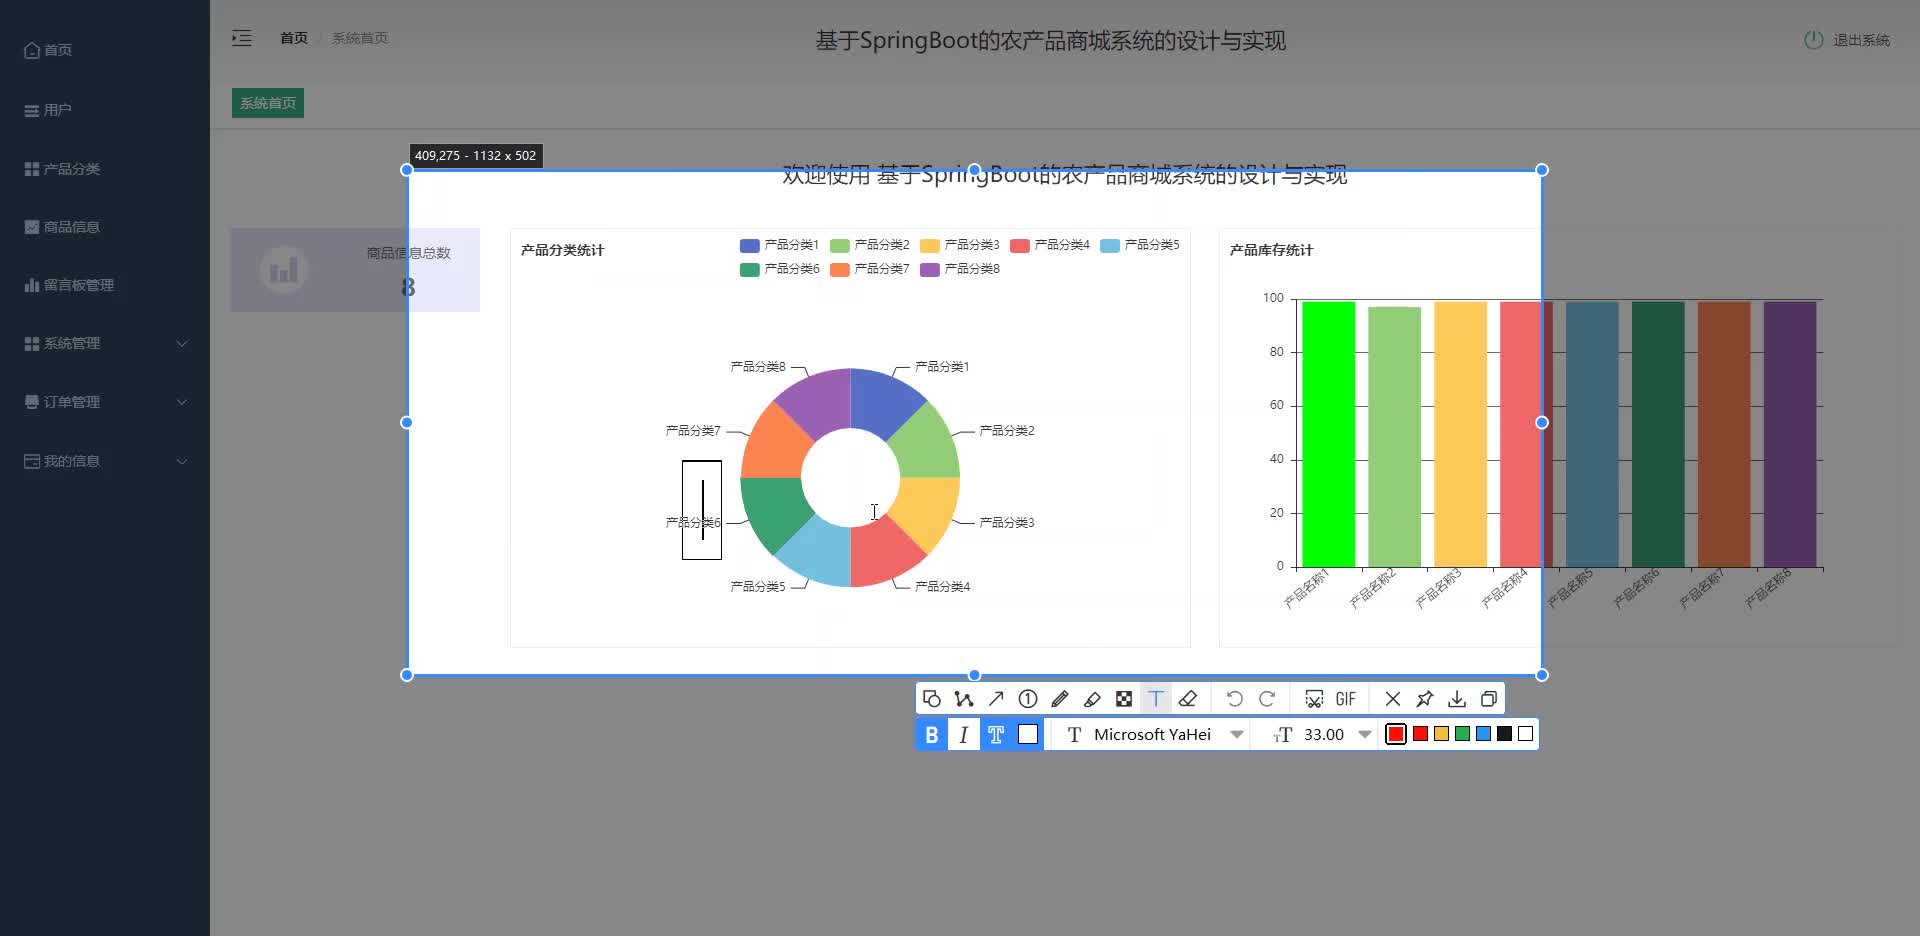Save screenshot with download icon
The height and width of the screenshot is (936, 1920).
point(1457,699)
